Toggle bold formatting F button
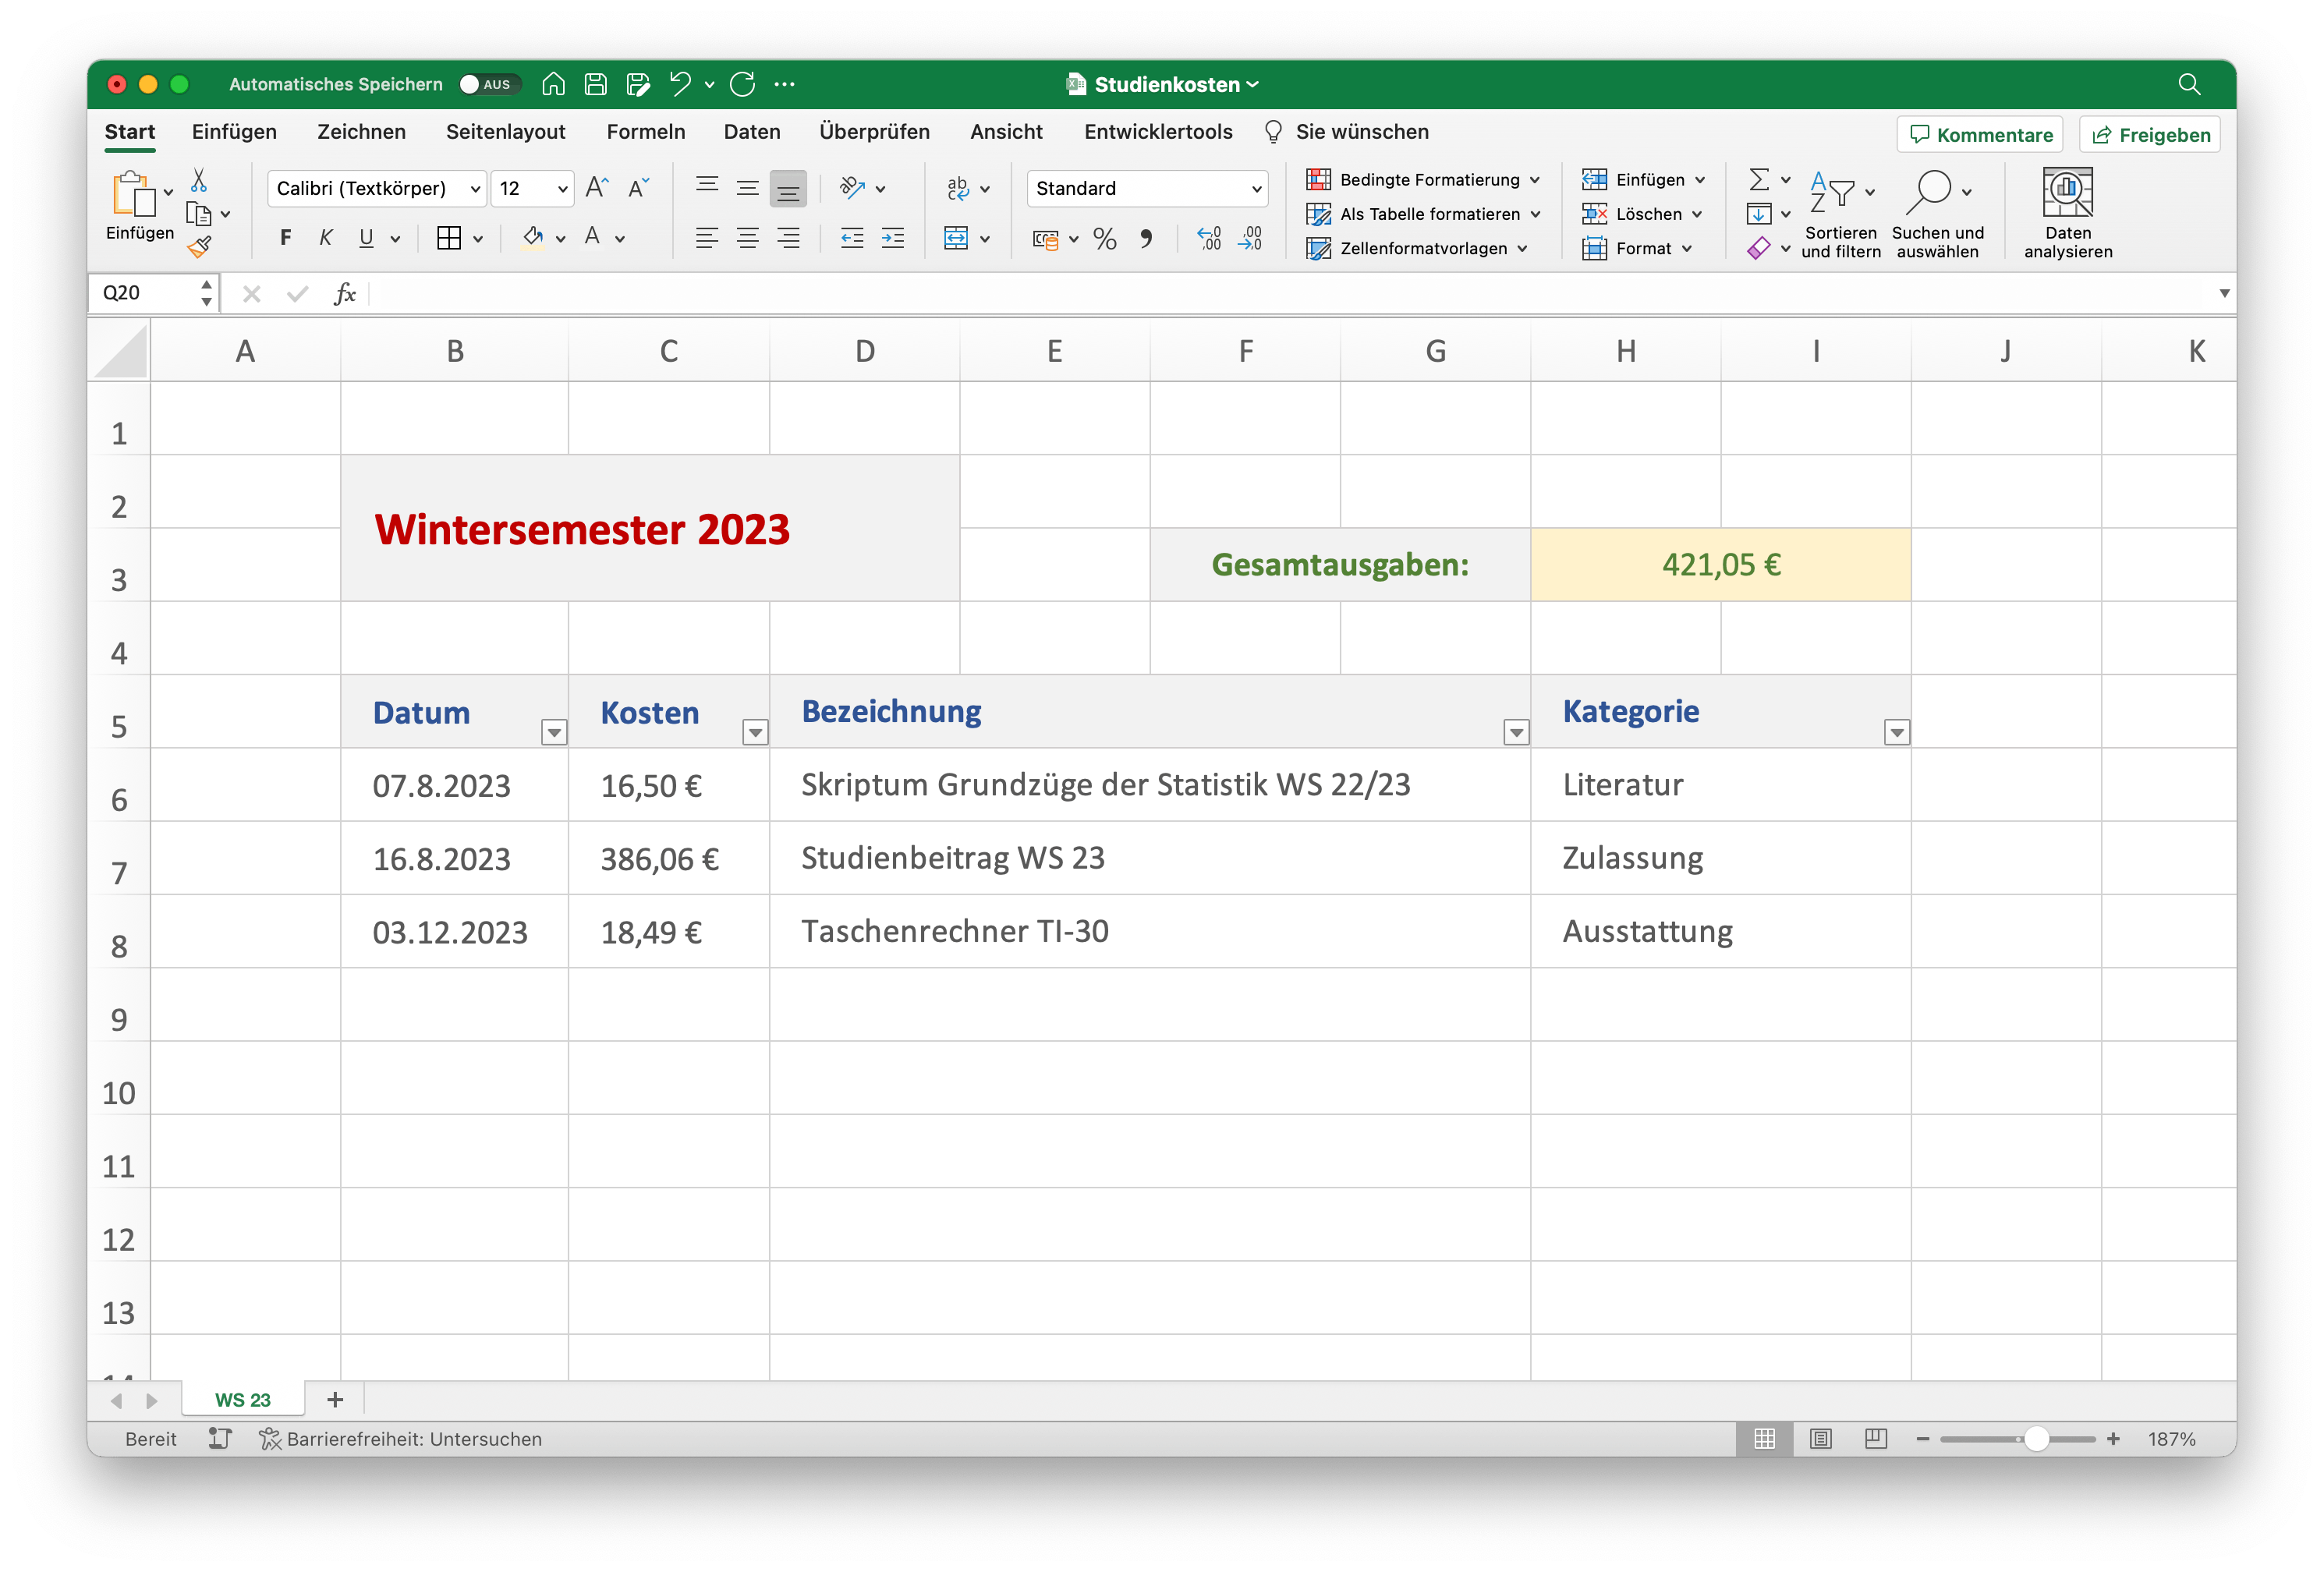This screenshot has width=2324, height=1572. [x=286, y=238]
